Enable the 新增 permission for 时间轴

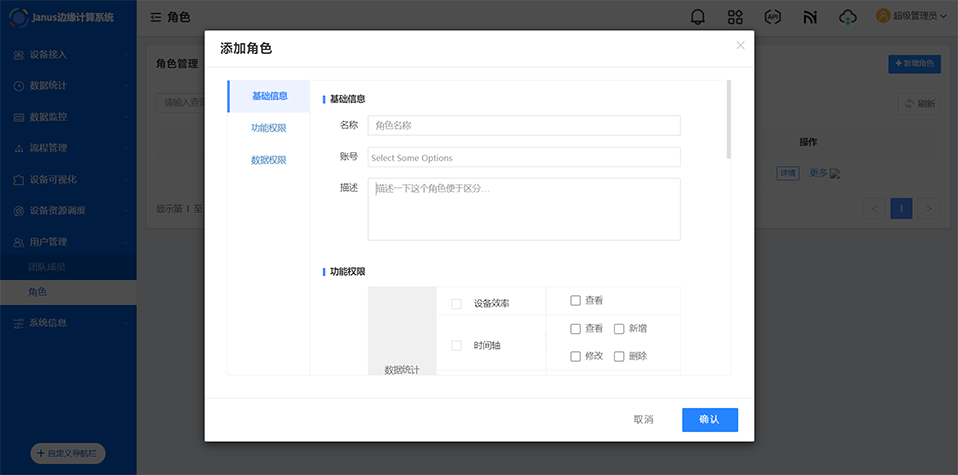click(x=619, y=328)
